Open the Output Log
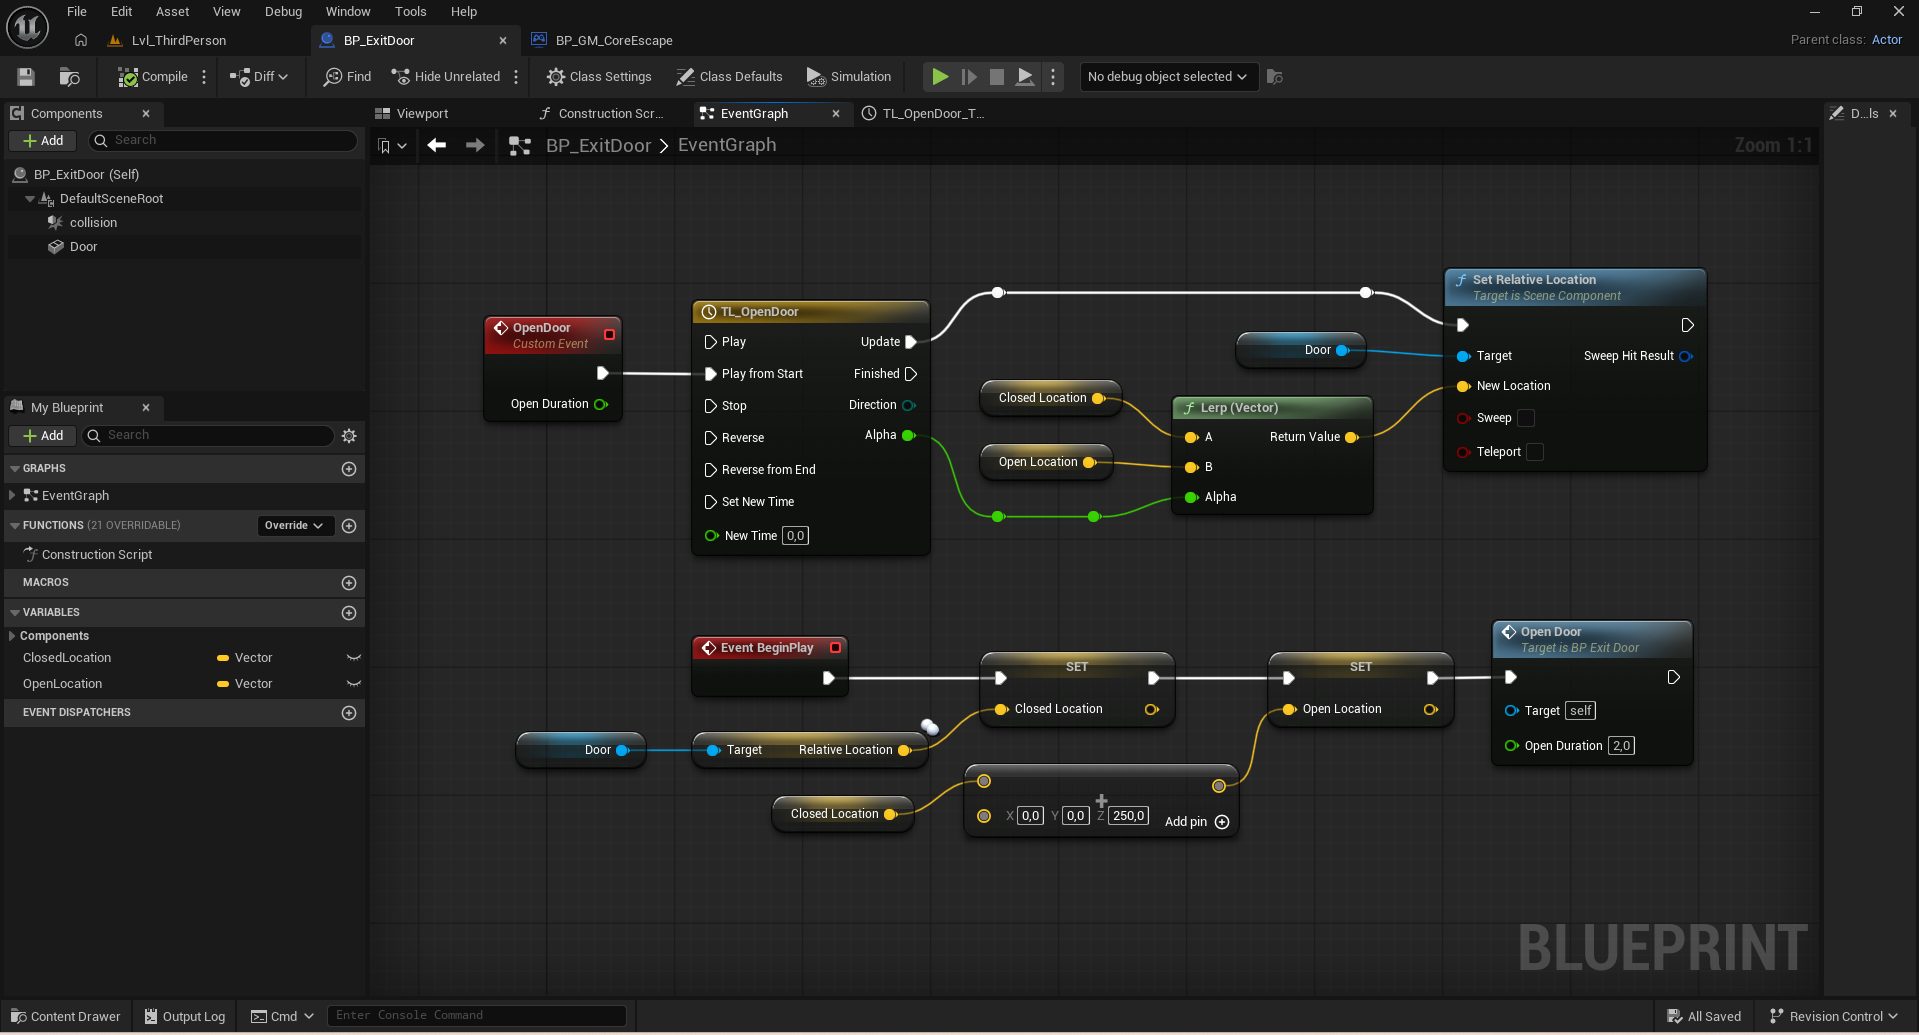The width and height of the screenshot is (1919, 1035). tap(185, 1017)
